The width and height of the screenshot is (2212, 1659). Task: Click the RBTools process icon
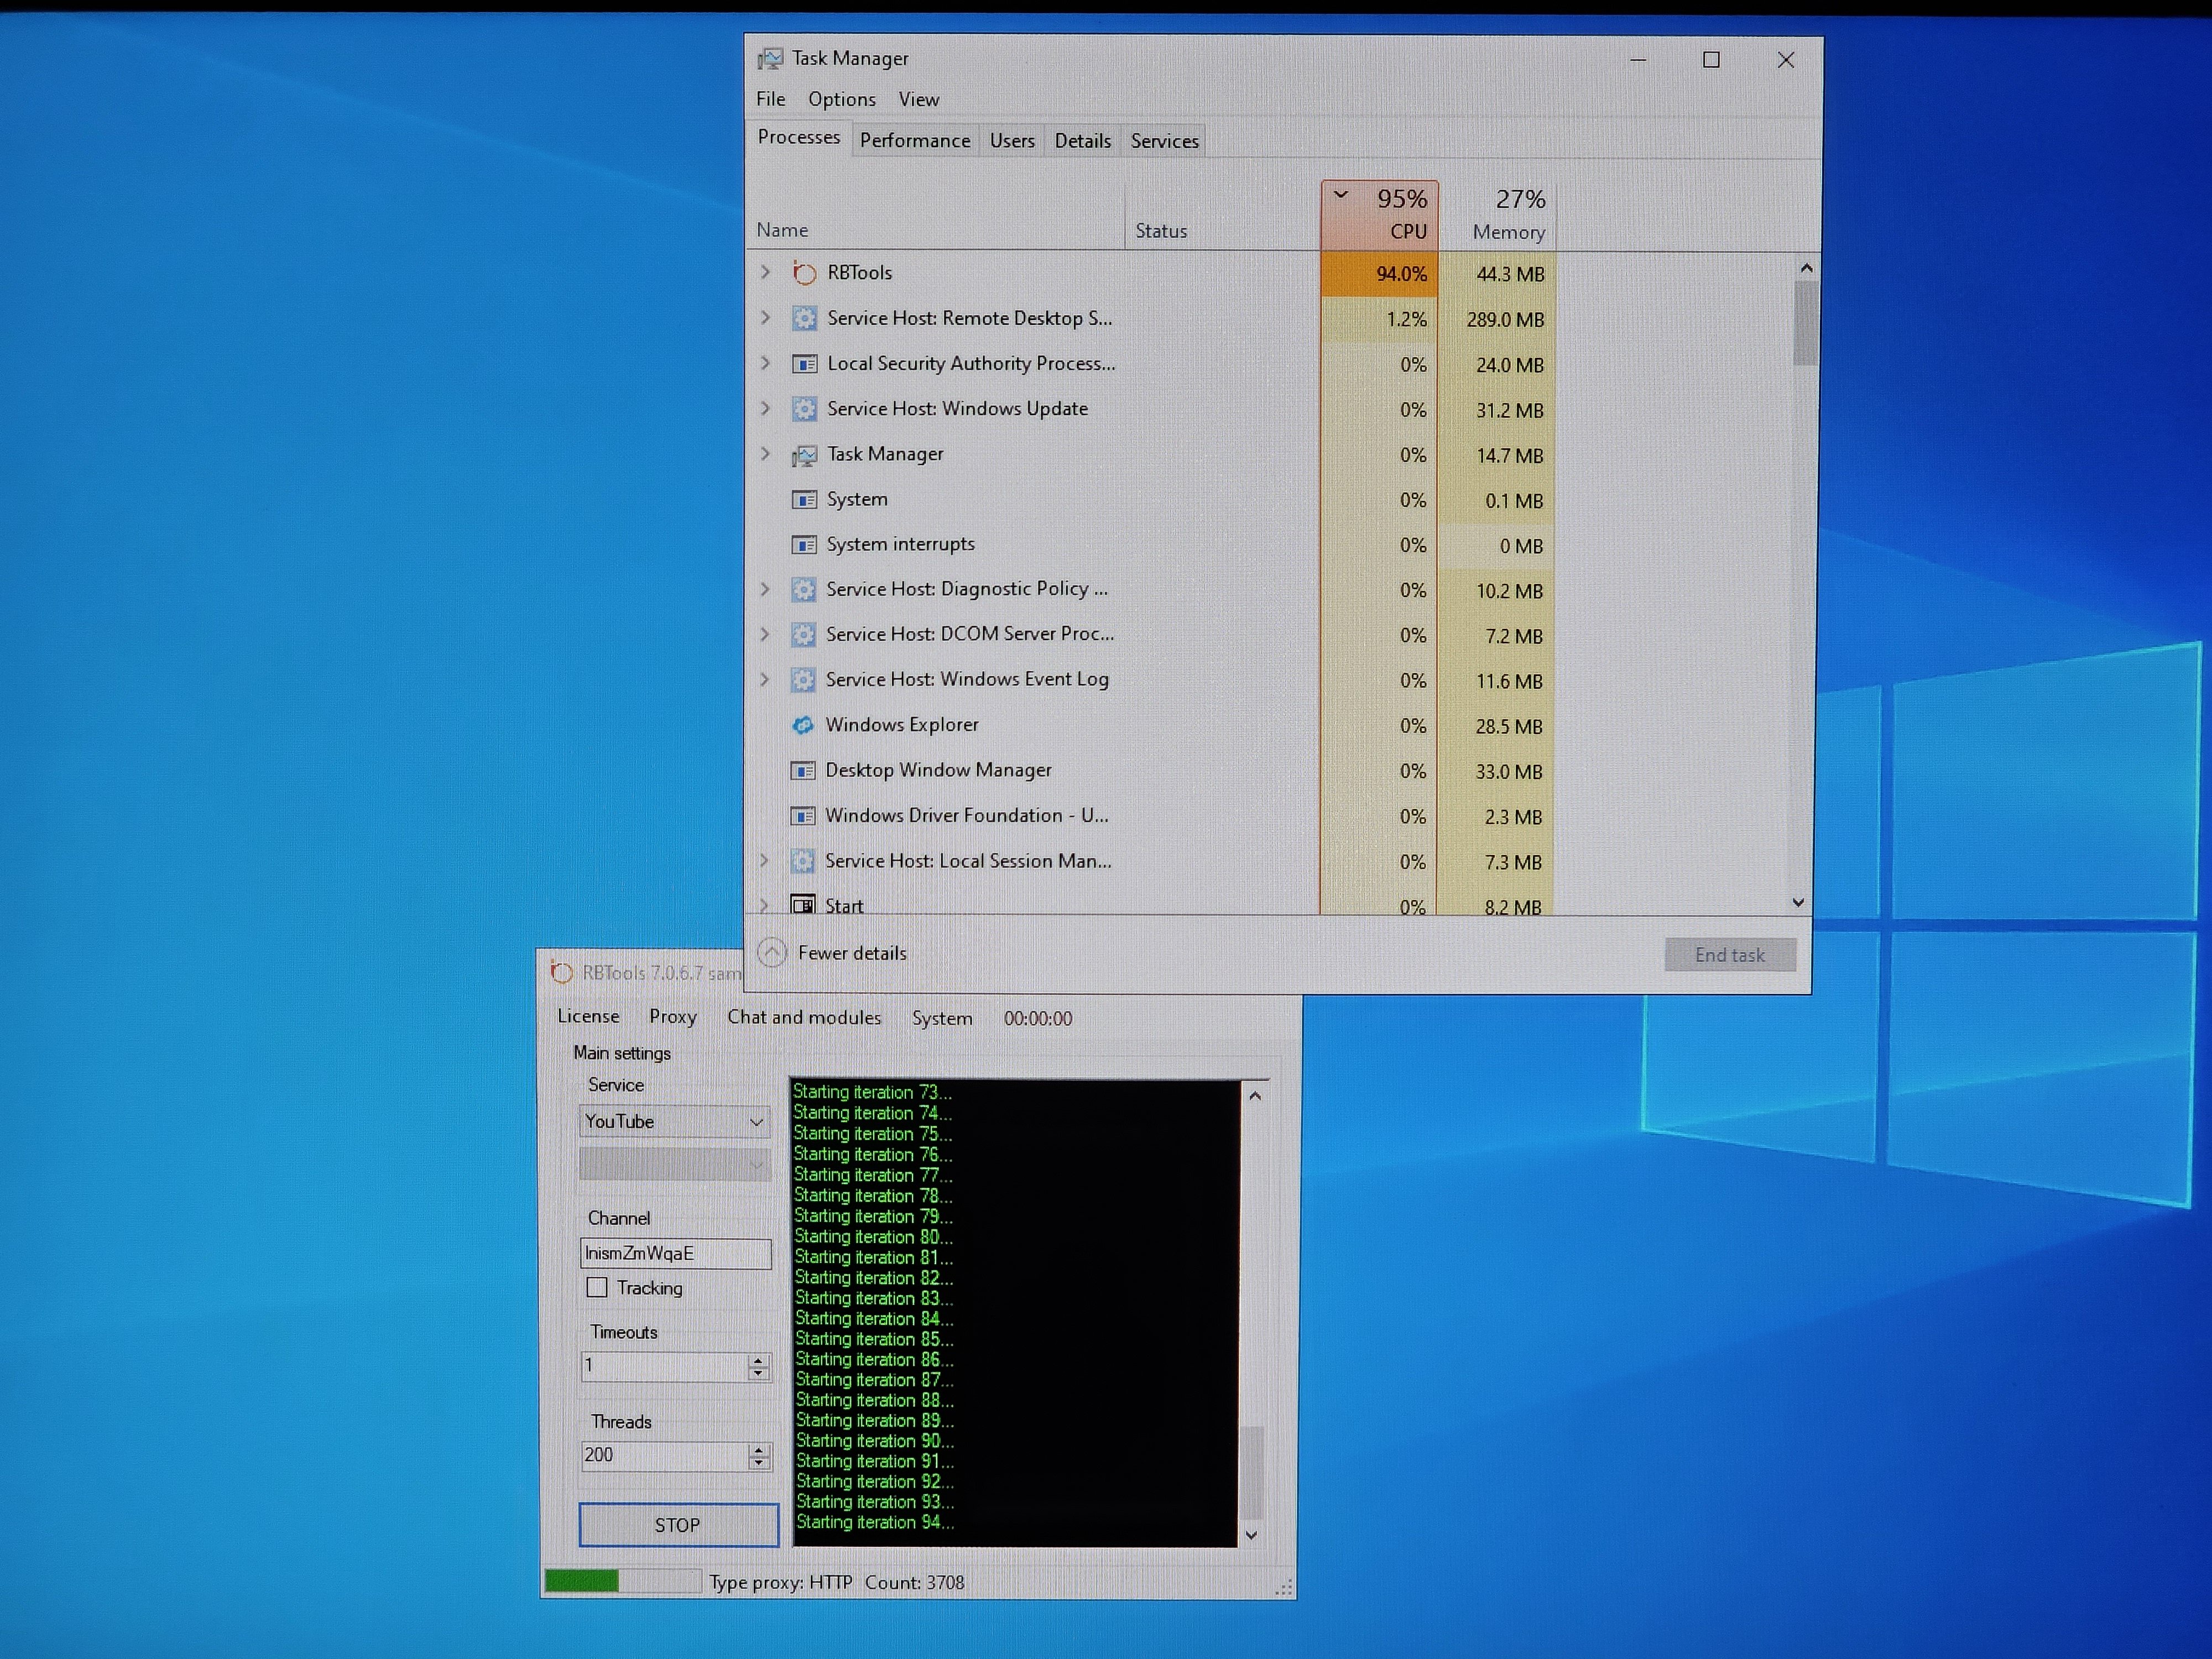click(x=804, y=273)
